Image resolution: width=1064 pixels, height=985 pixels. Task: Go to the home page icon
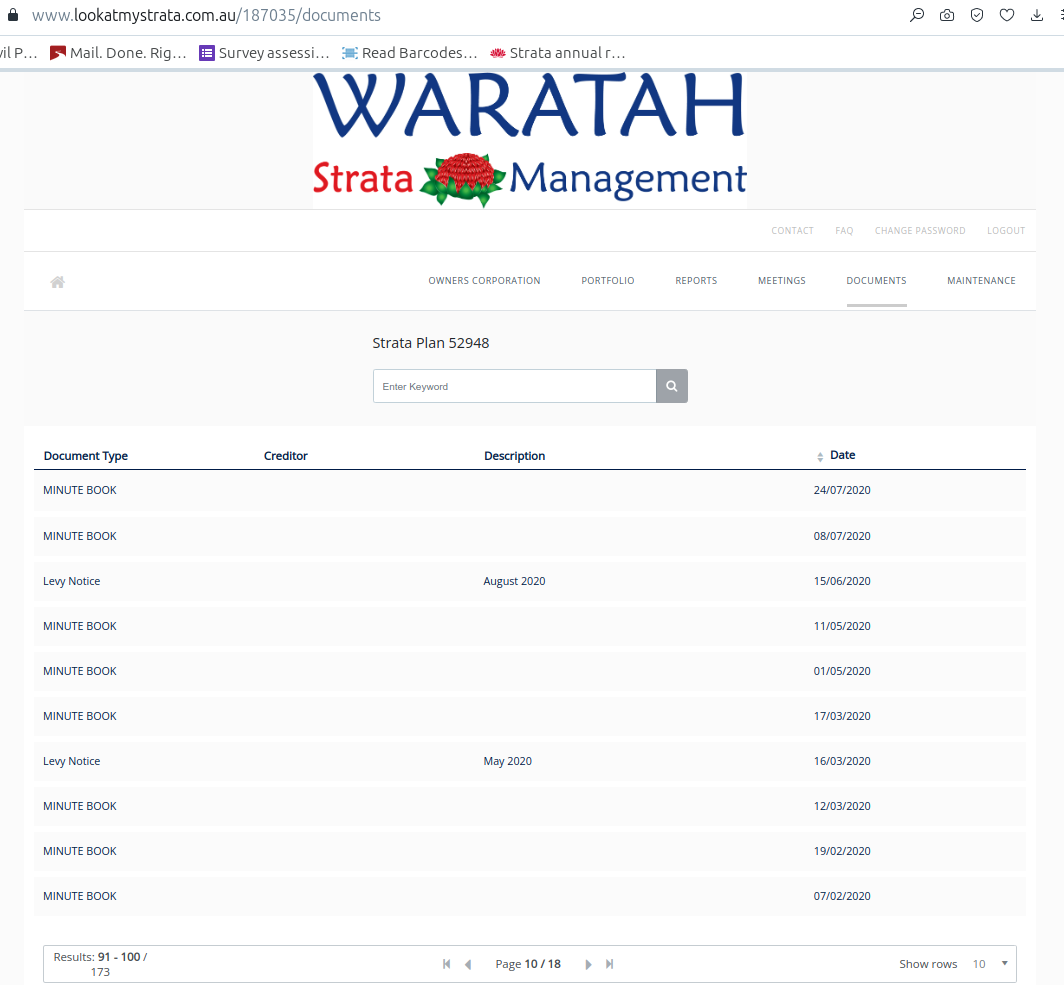tap(58, 282)
